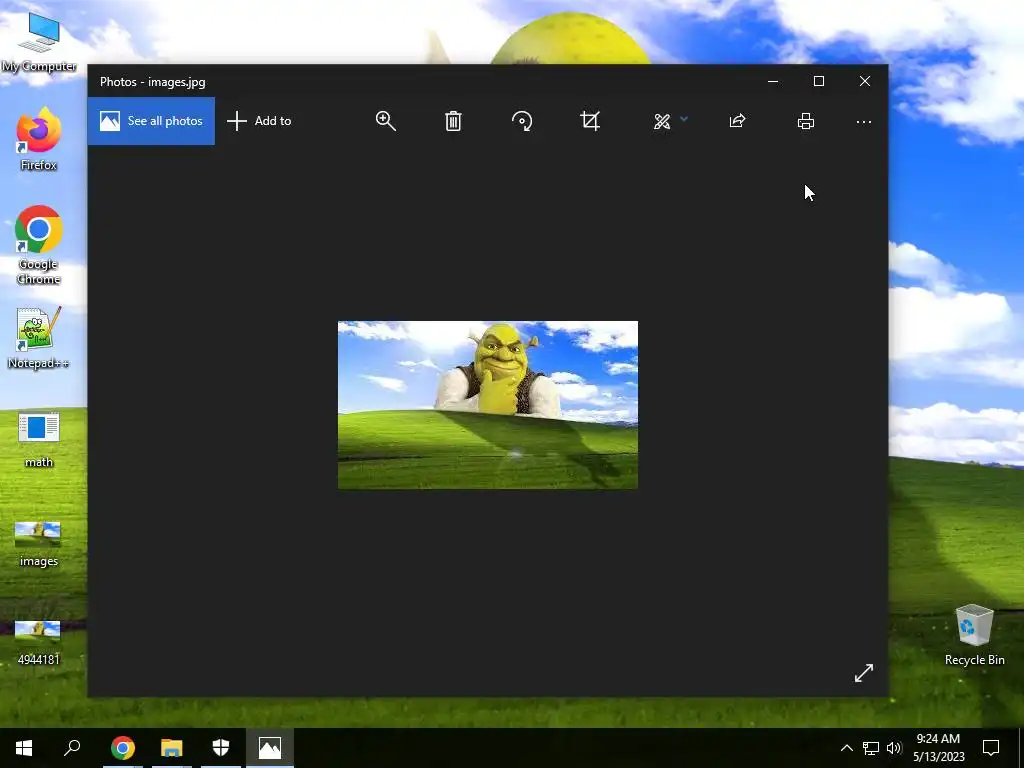This screenshot has height=768, width=1024.
Task: Open Windows Security shield in taskbar
Action: point(221,748)
